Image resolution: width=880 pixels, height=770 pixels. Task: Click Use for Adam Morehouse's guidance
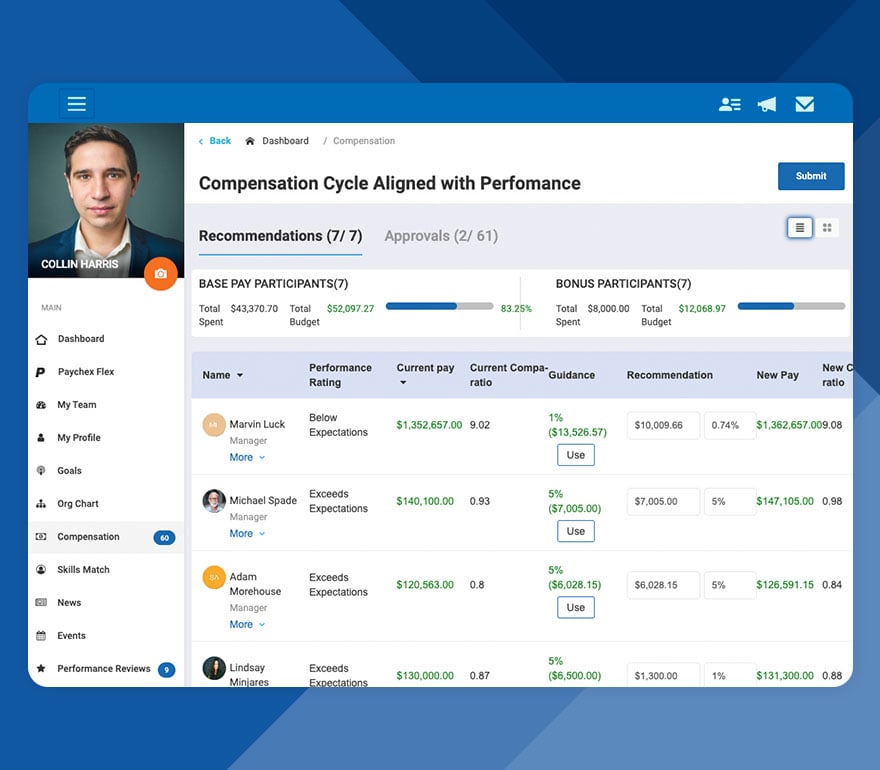pos(575,607)
